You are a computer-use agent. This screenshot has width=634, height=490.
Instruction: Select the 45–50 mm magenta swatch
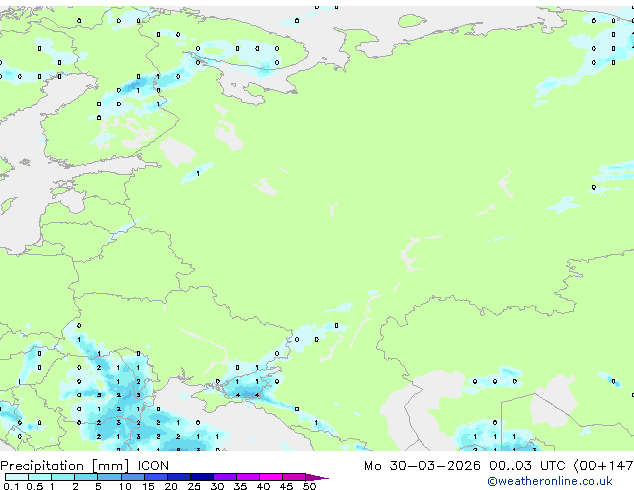294,477
